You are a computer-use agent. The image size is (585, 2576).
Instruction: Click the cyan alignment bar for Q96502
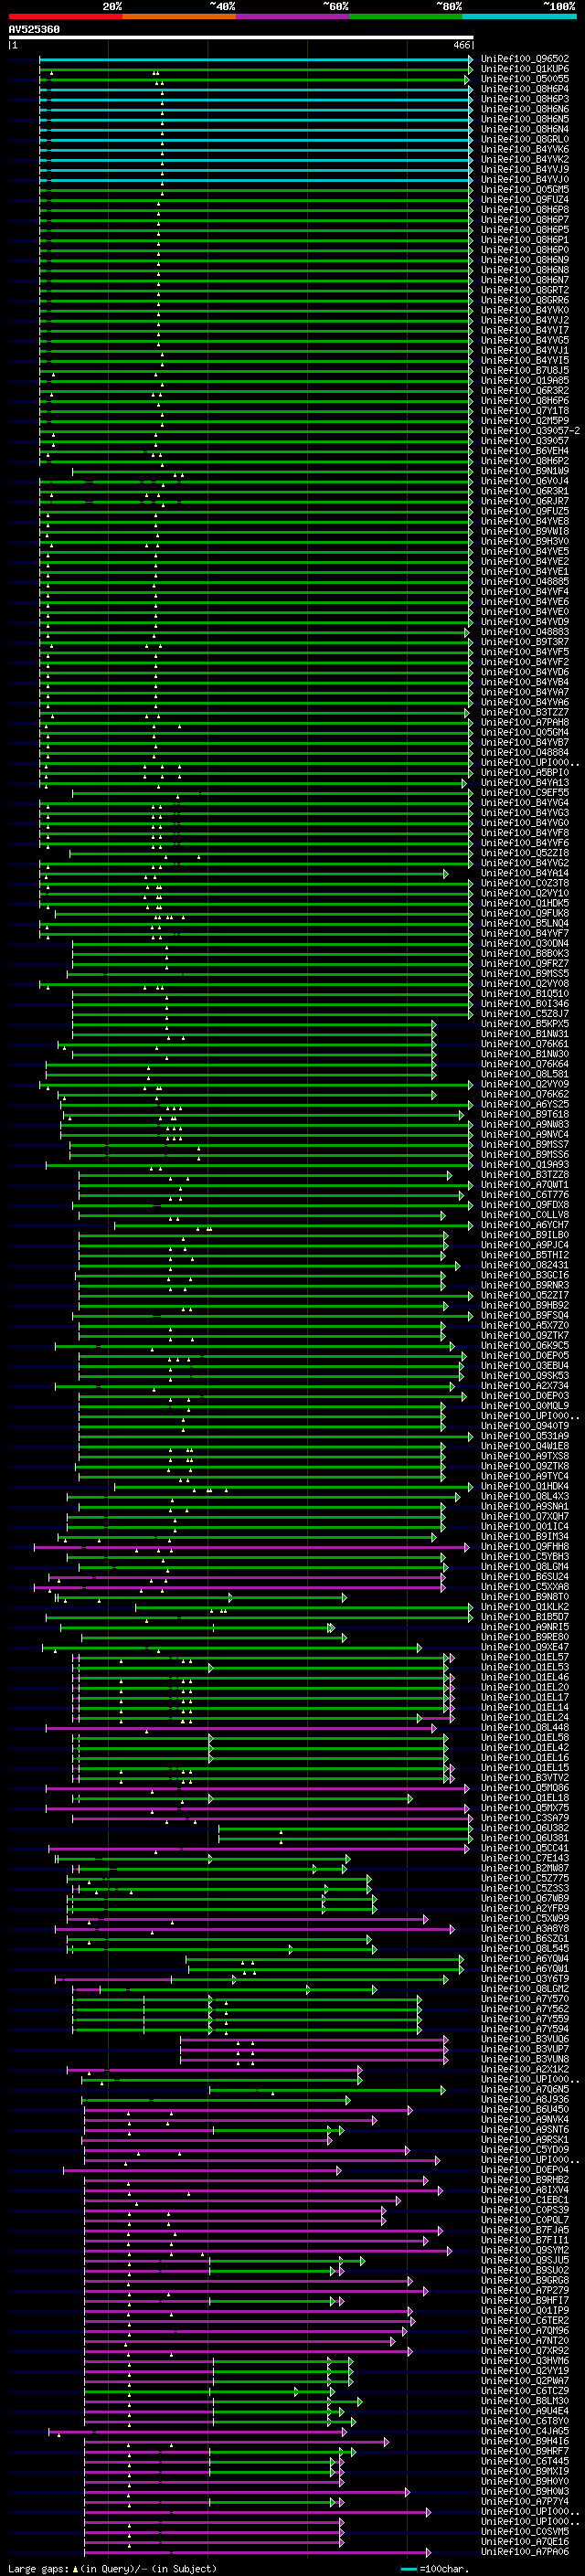pyautogui.click(x=255, y=59)
